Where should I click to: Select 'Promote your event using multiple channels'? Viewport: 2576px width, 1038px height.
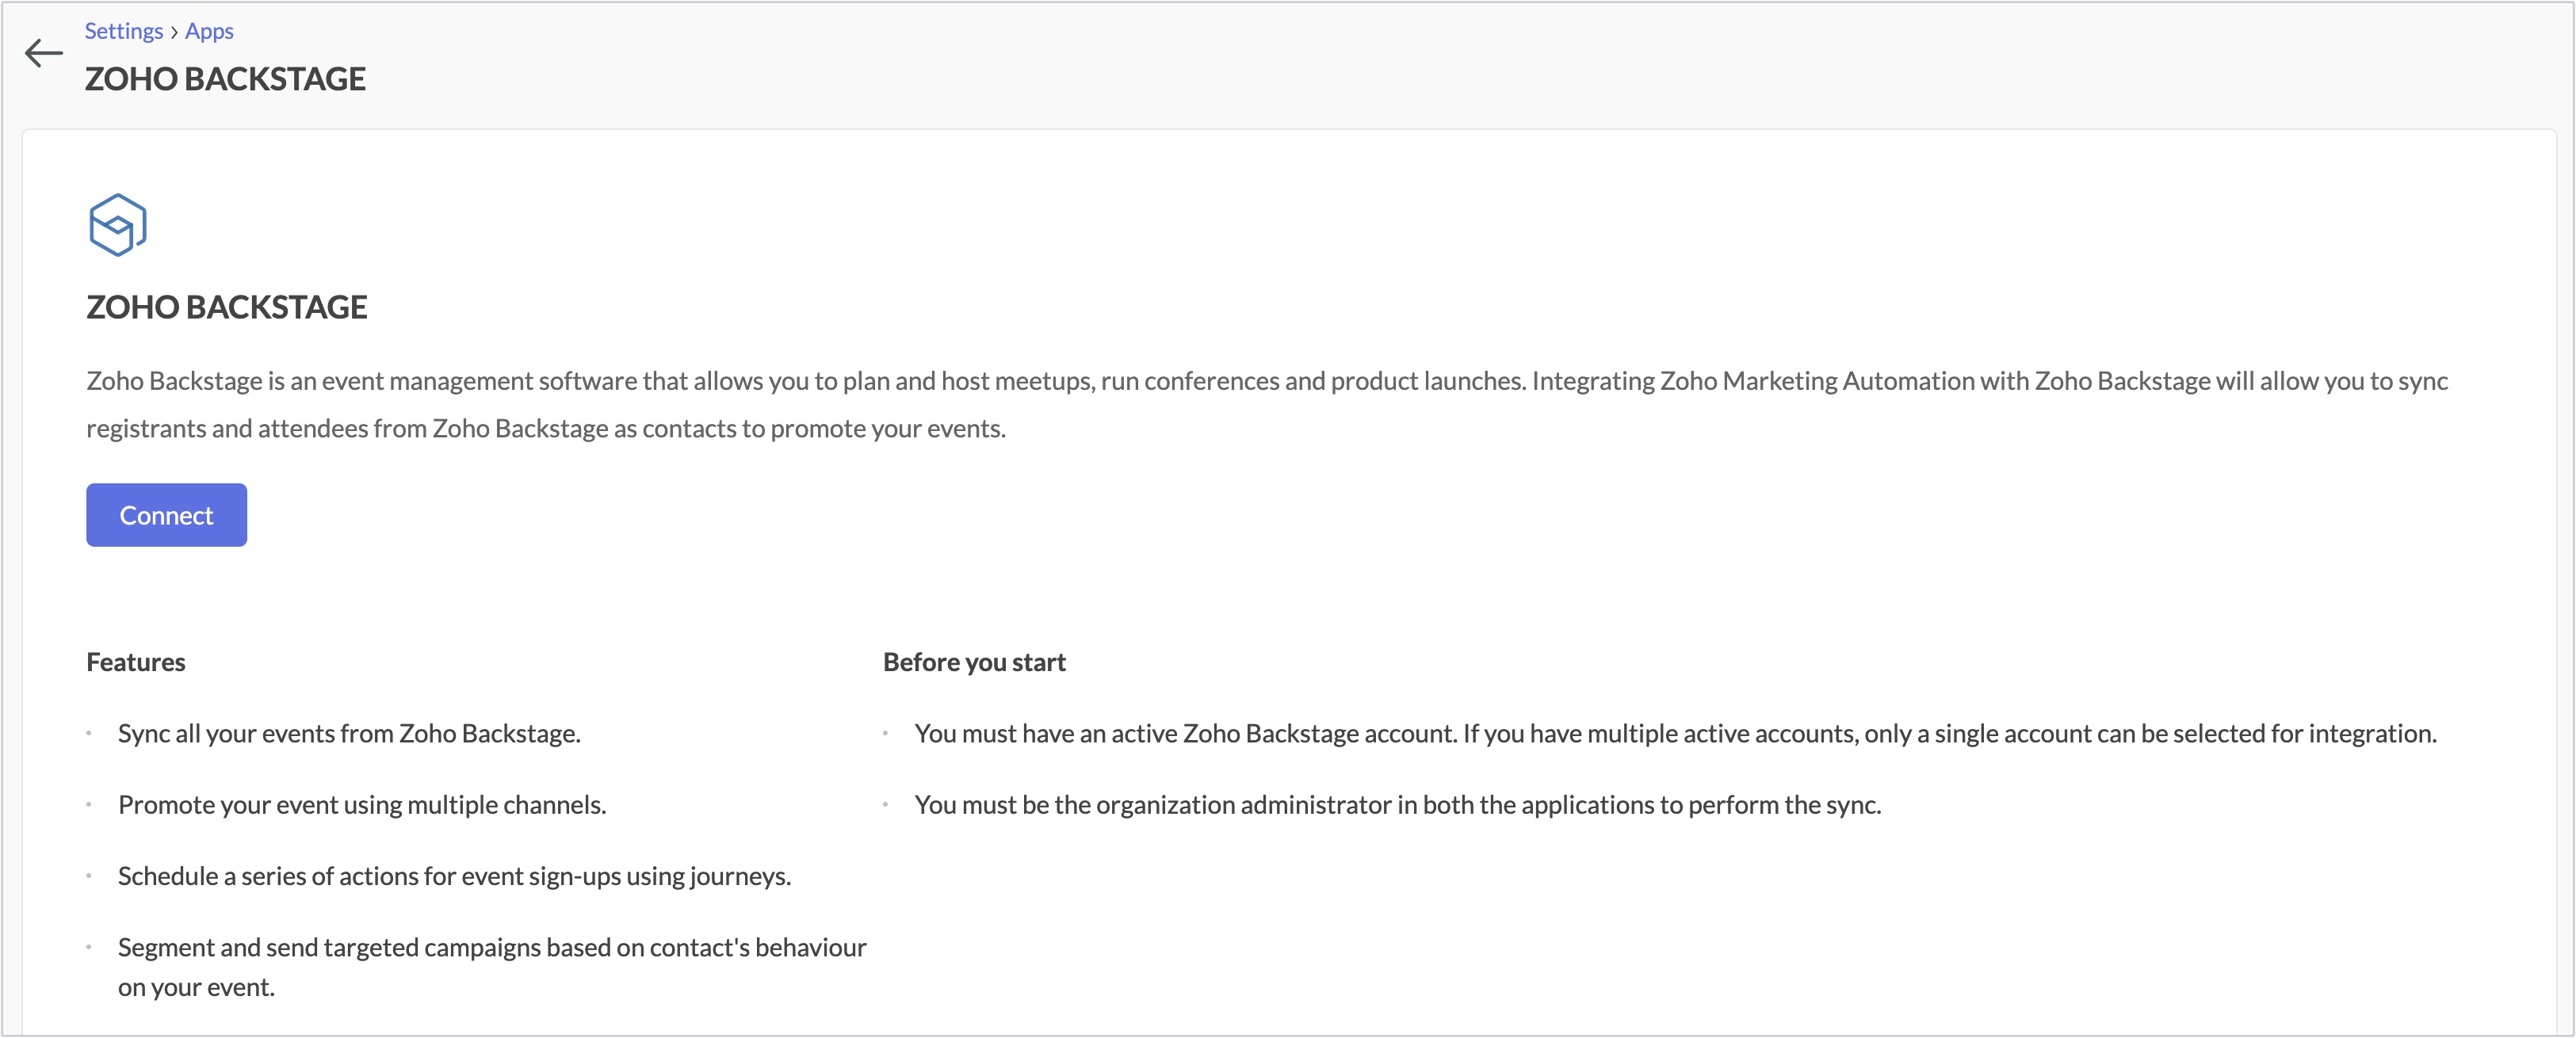click(362, 805)
